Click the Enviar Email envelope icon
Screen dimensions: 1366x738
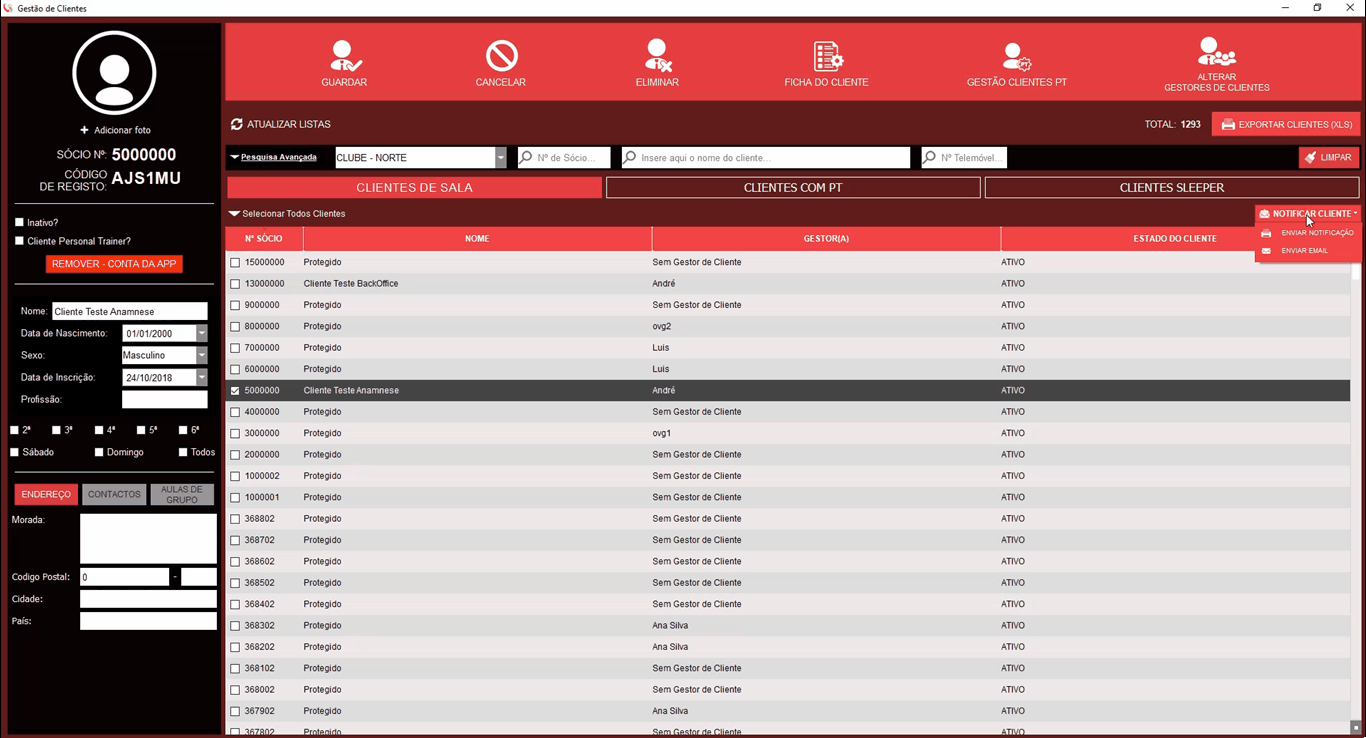click(1266, 251)
